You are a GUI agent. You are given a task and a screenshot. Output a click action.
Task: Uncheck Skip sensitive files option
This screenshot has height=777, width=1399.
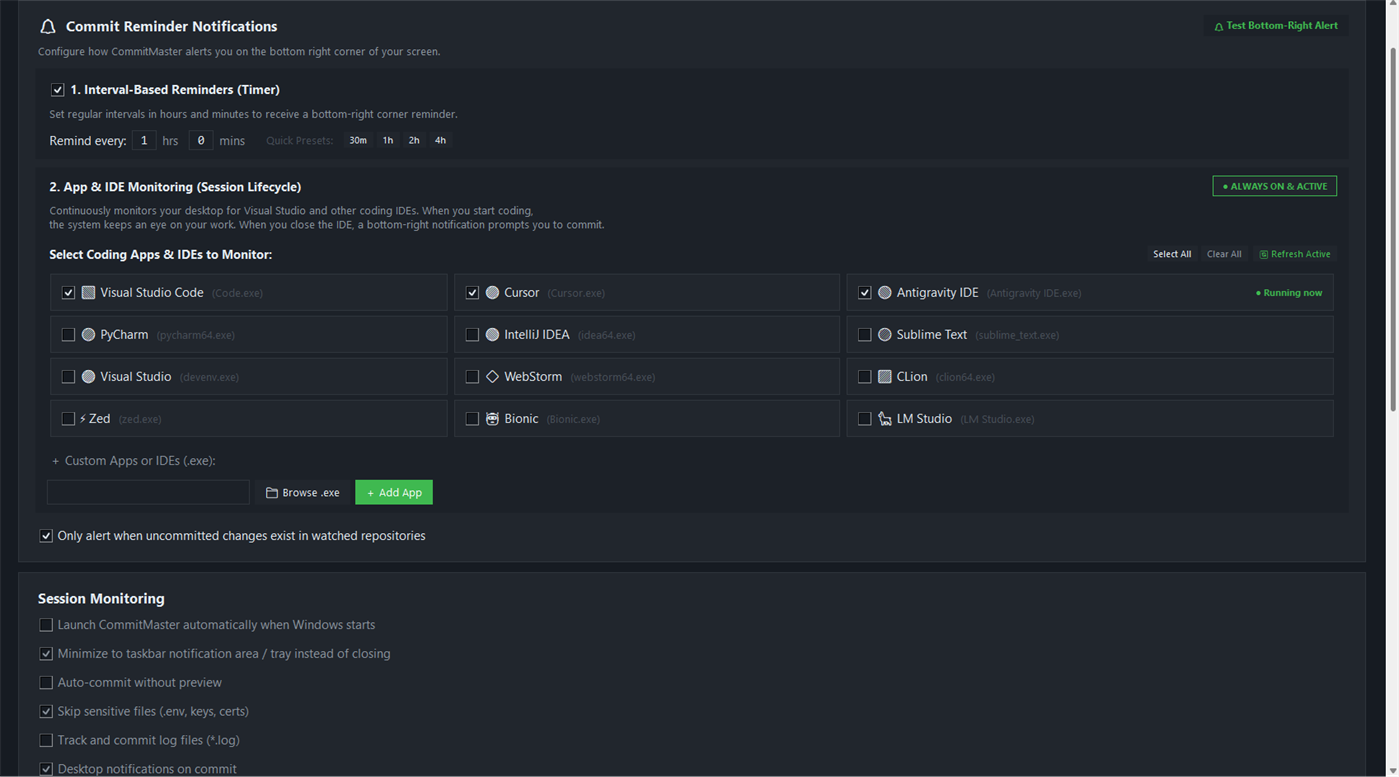46,712
